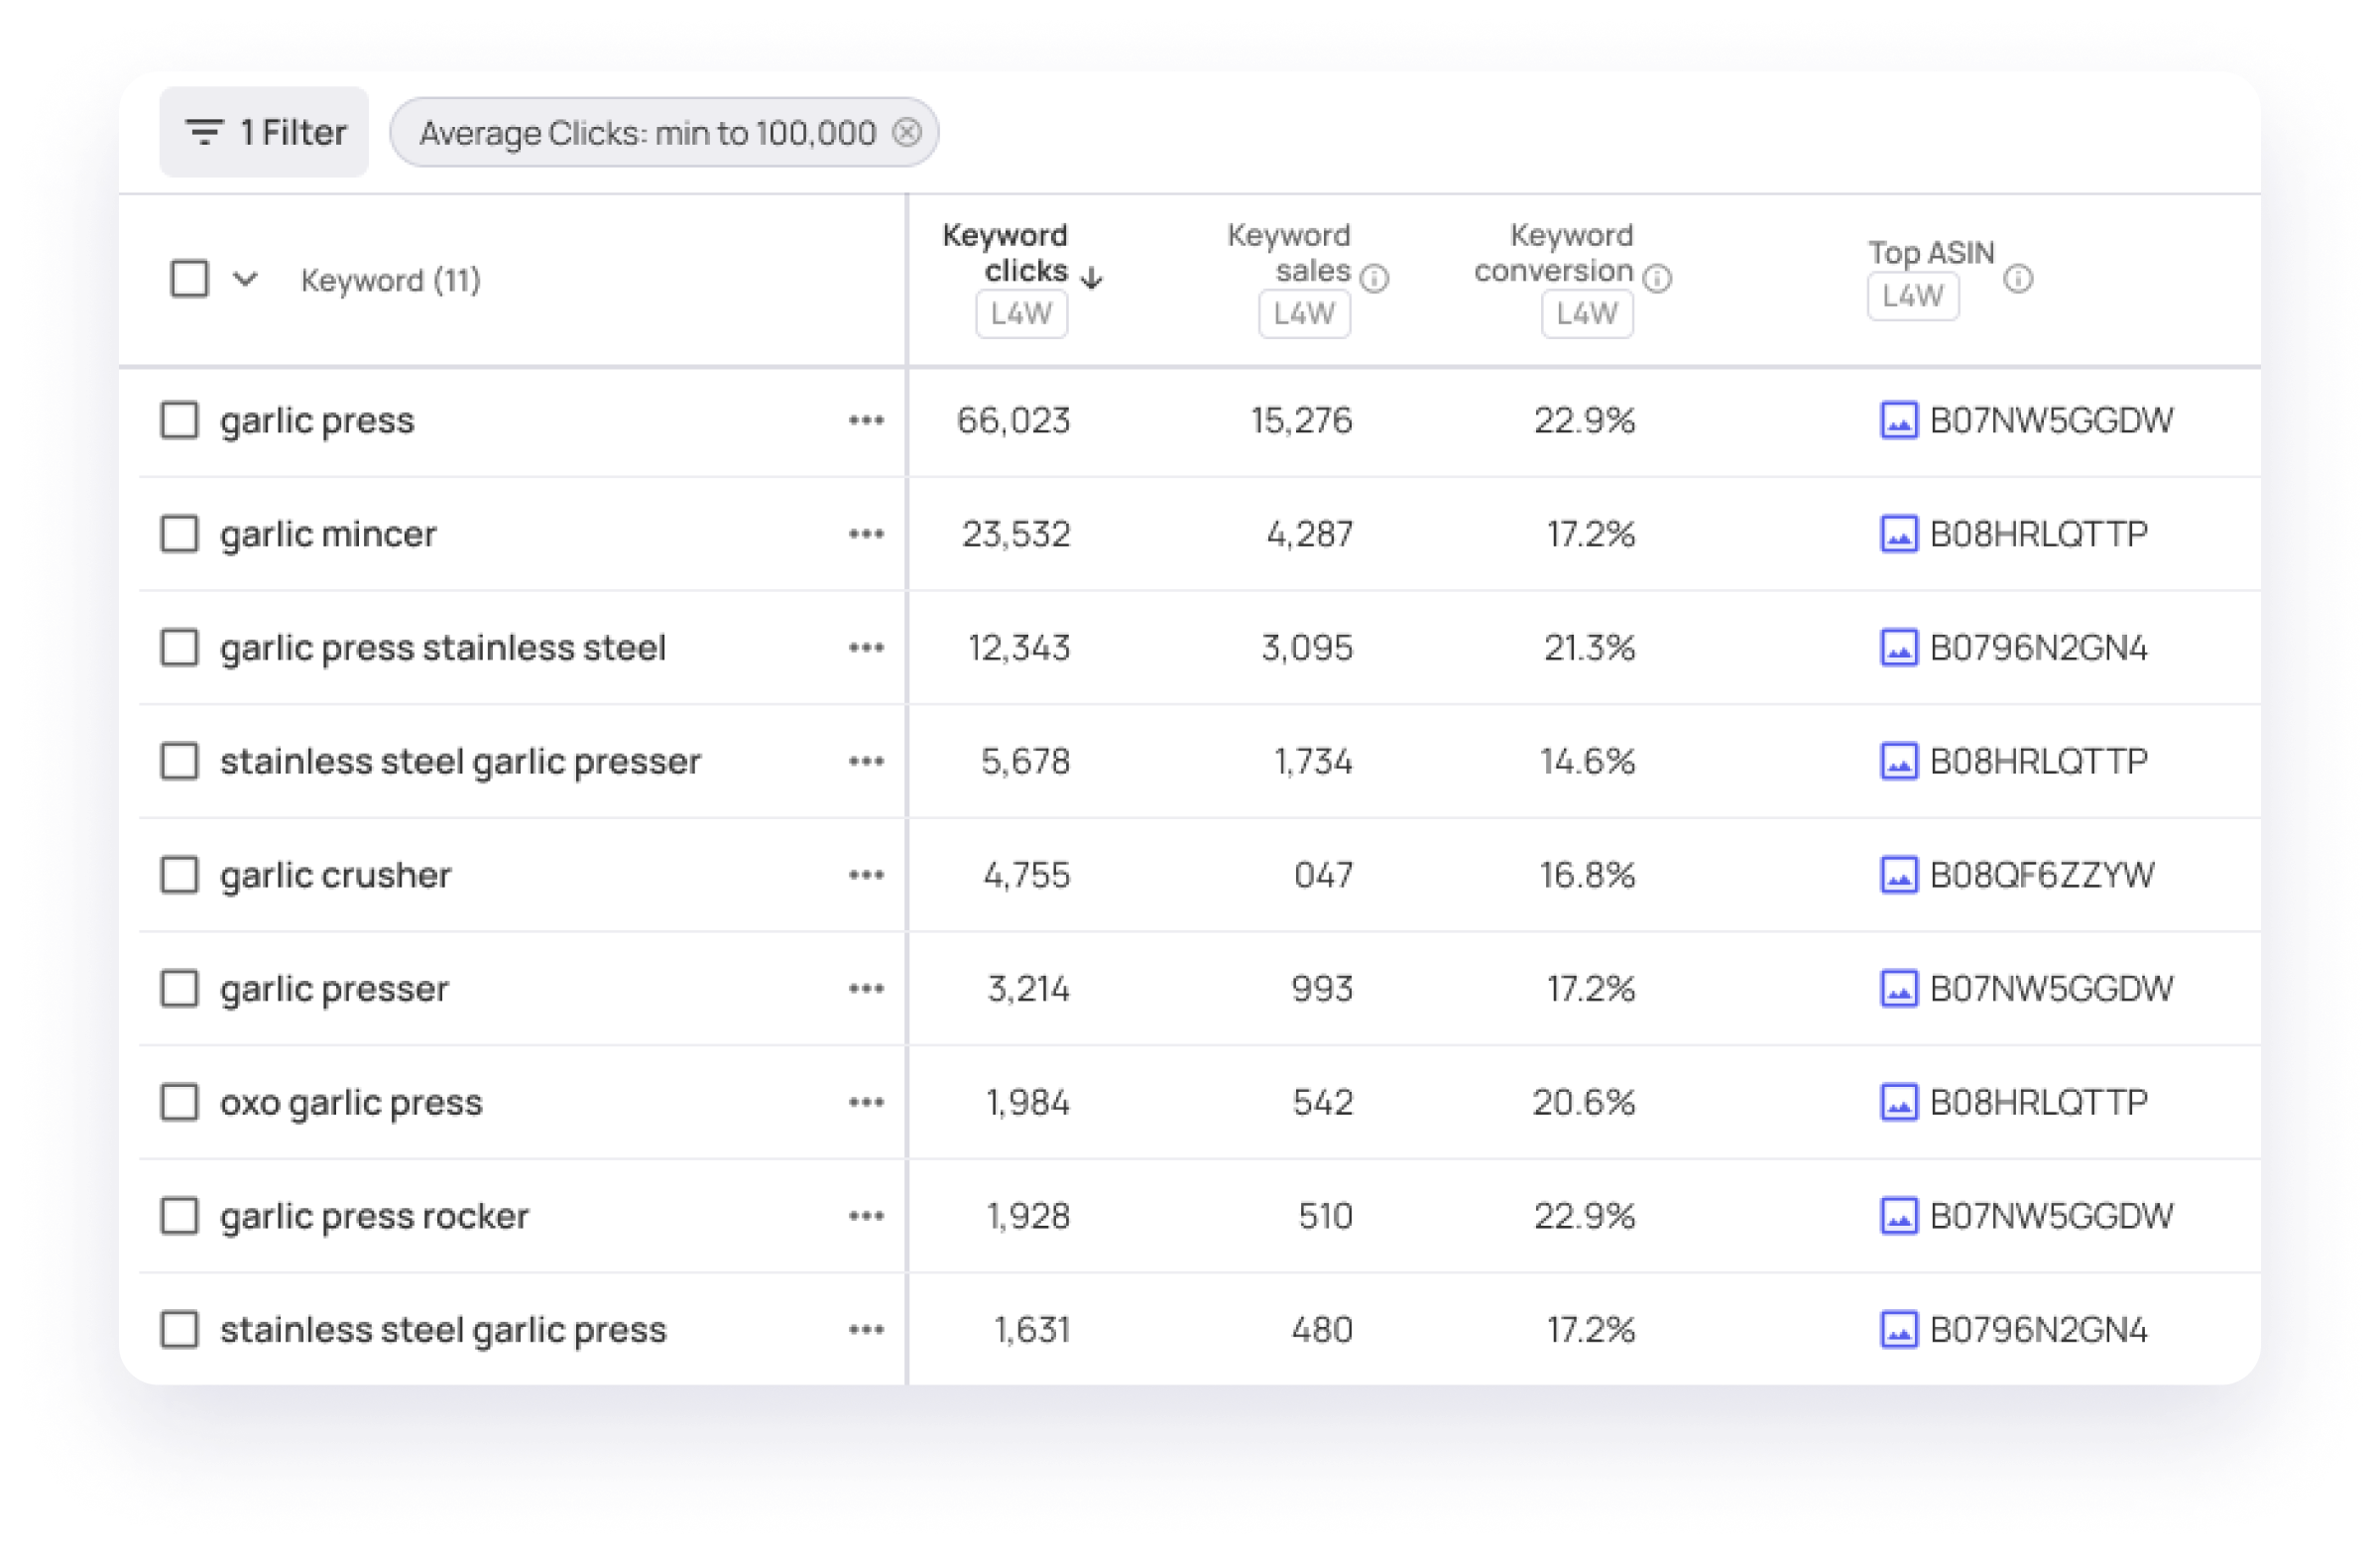Sort by Keyword conversion column header

(x=1553, y=253)
